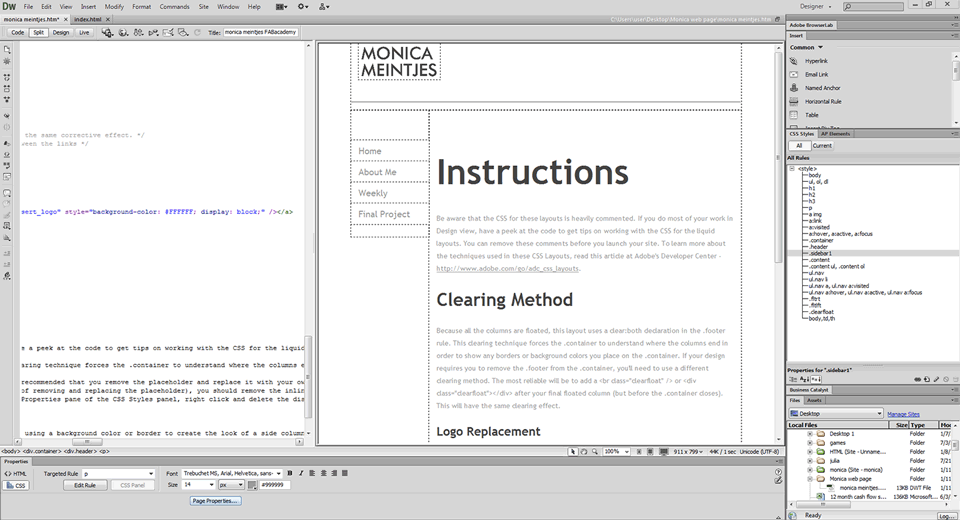
Task: Click the Log button in Files panel
Action: click(x=946, y=516)
